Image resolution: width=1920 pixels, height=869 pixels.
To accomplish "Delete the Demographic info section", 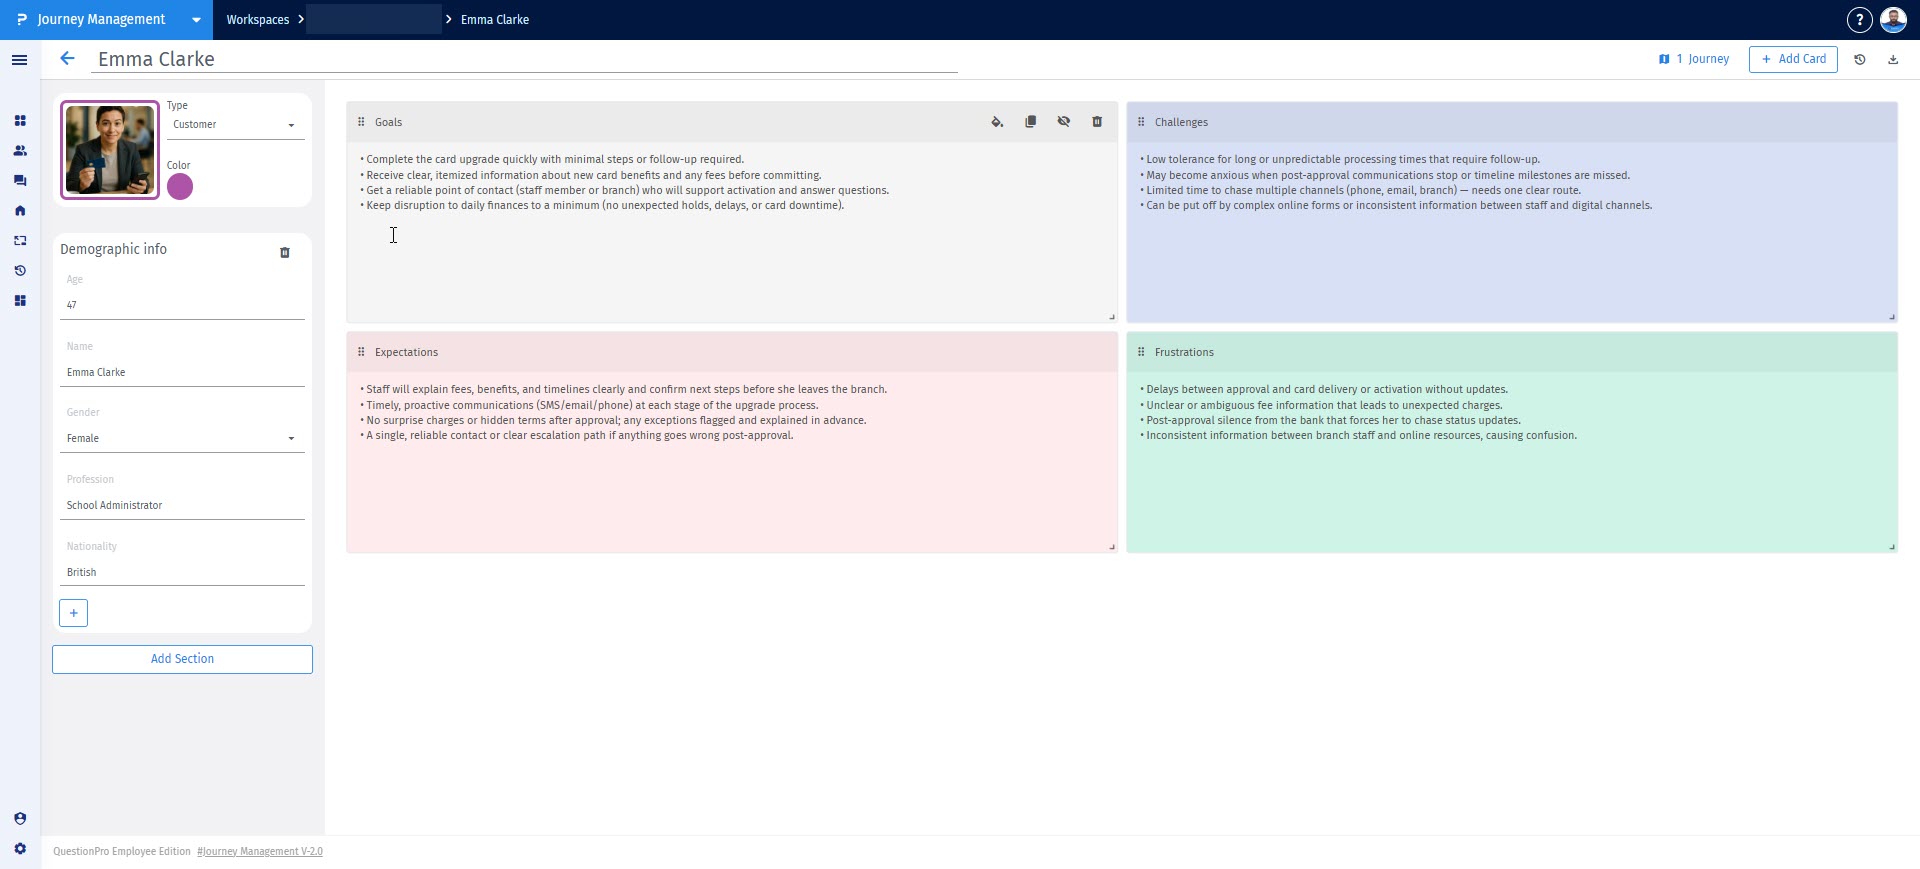I will (x=285, y=253).
